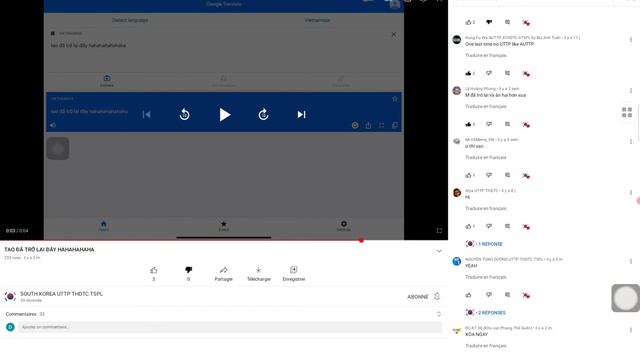Download the video with Télécharger

pos(259,273)
